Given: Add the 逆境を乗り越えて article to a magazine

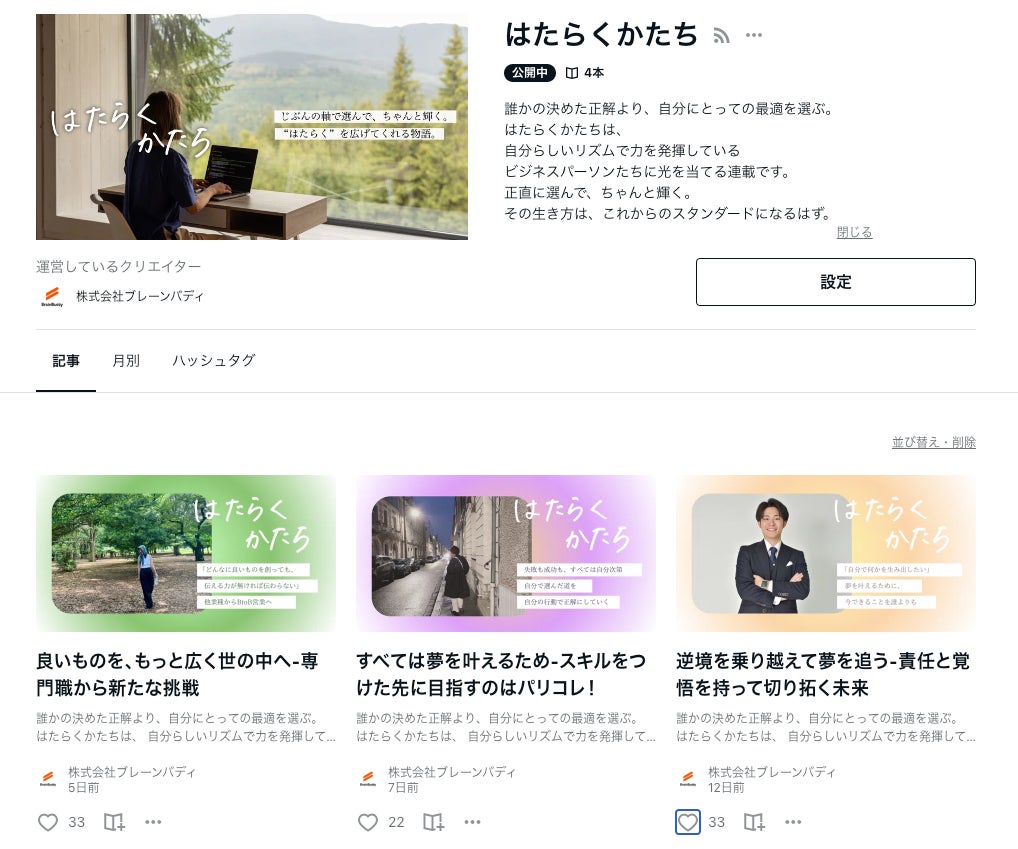Looking at the screenshot, I should click(754, 822).
